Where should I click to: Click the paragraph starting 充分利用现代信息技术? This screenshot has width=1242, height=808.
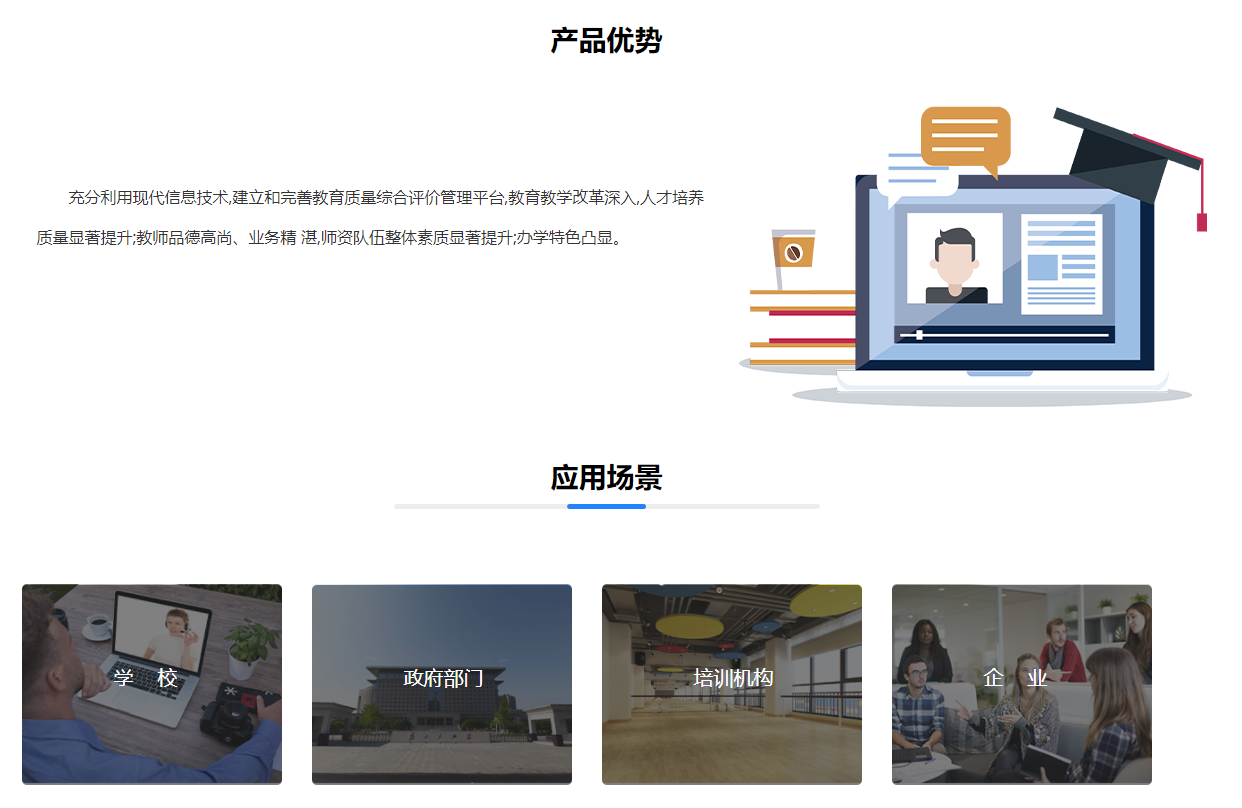click(370, 218)
